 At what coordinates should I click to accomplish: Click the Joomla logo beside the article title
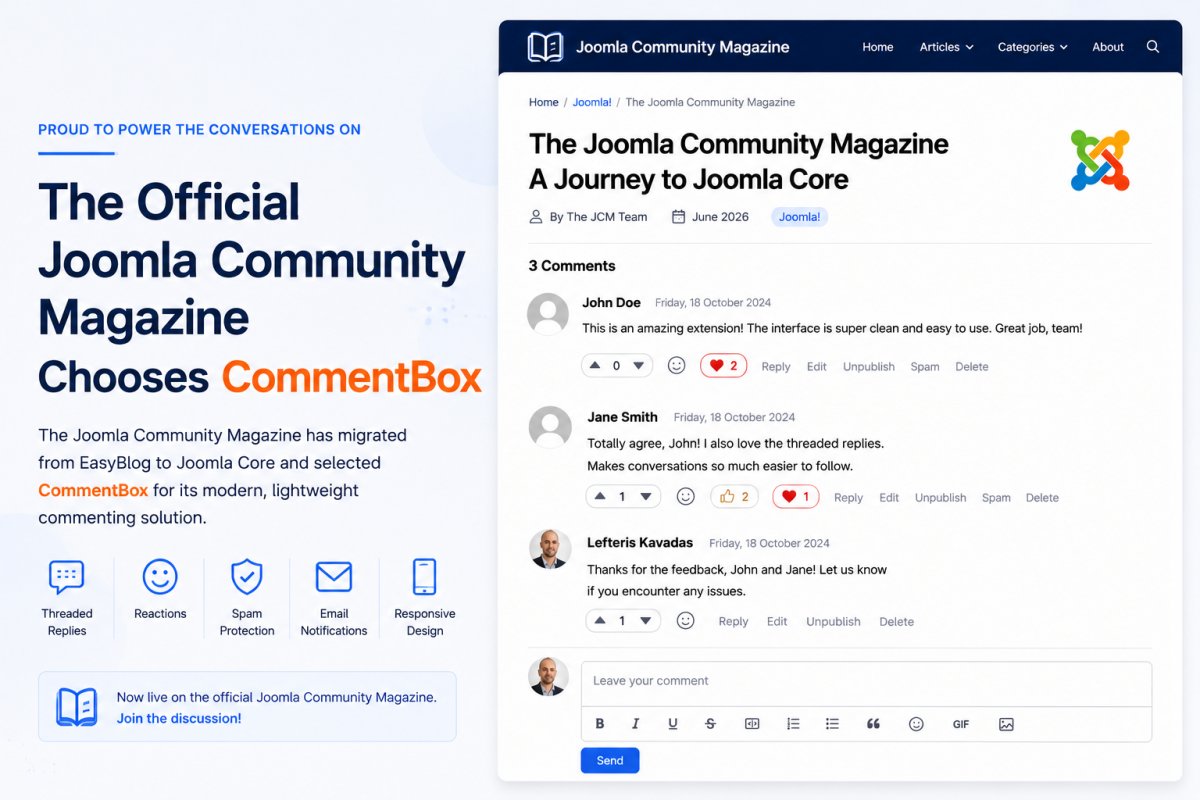(1100, 160)
